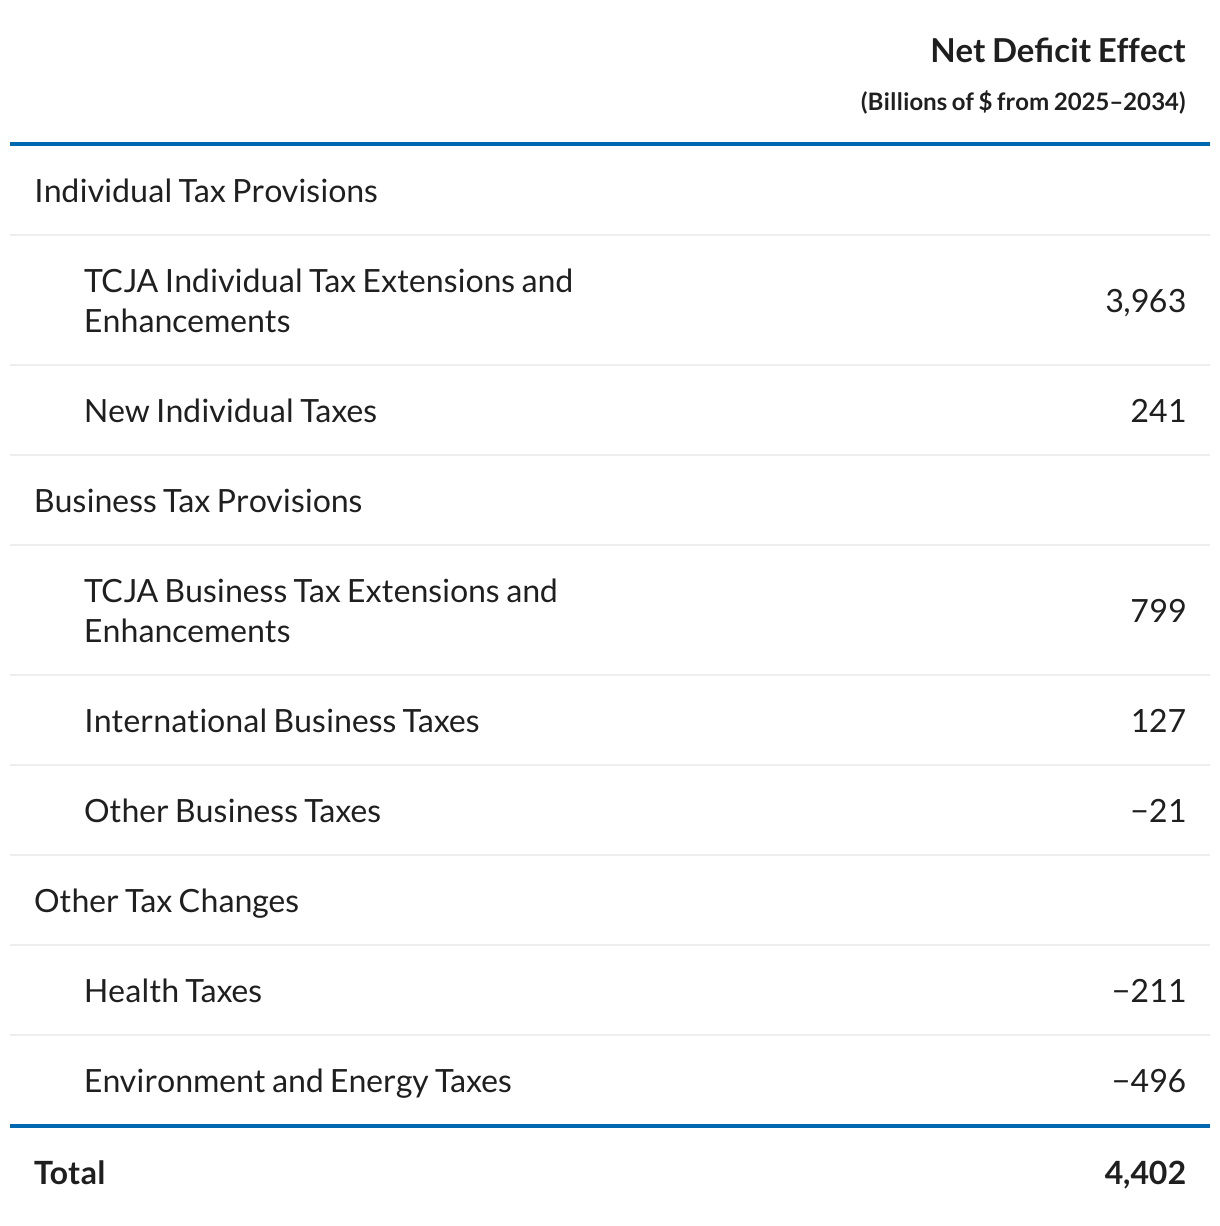Click TCJA Business Tax Extensions and Enhancements label
This screenshot has height=1226, width=1220.
320,611
